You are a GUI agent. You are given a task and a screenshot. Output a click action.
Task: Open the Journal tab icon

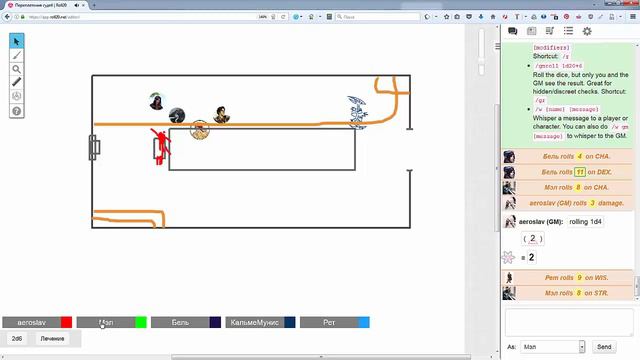coord(531,31)
